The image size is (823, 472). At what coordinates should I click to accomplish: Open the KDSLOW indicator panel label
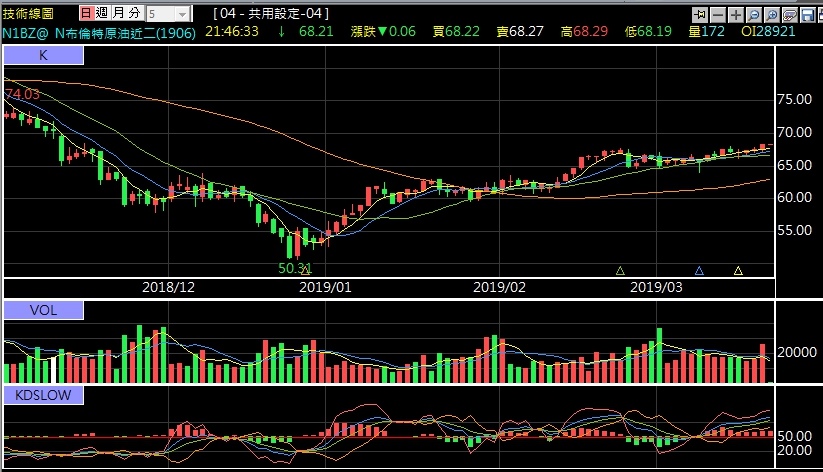(44, 395)
